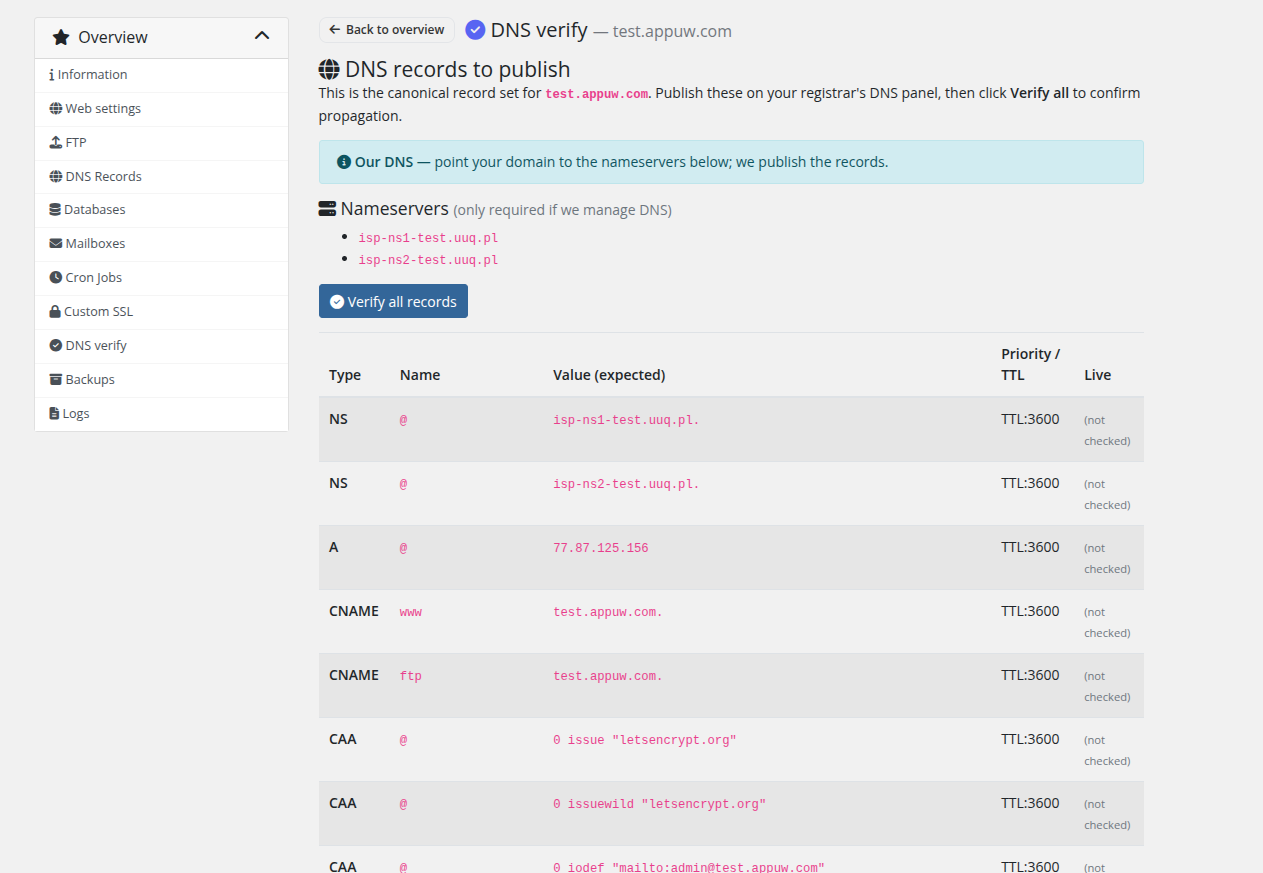The width and height of the screenshot is (1263, 873).
Task: Click the value isp-ns2-test.uuq.pl. in NS row
Action: pos(626,484)
